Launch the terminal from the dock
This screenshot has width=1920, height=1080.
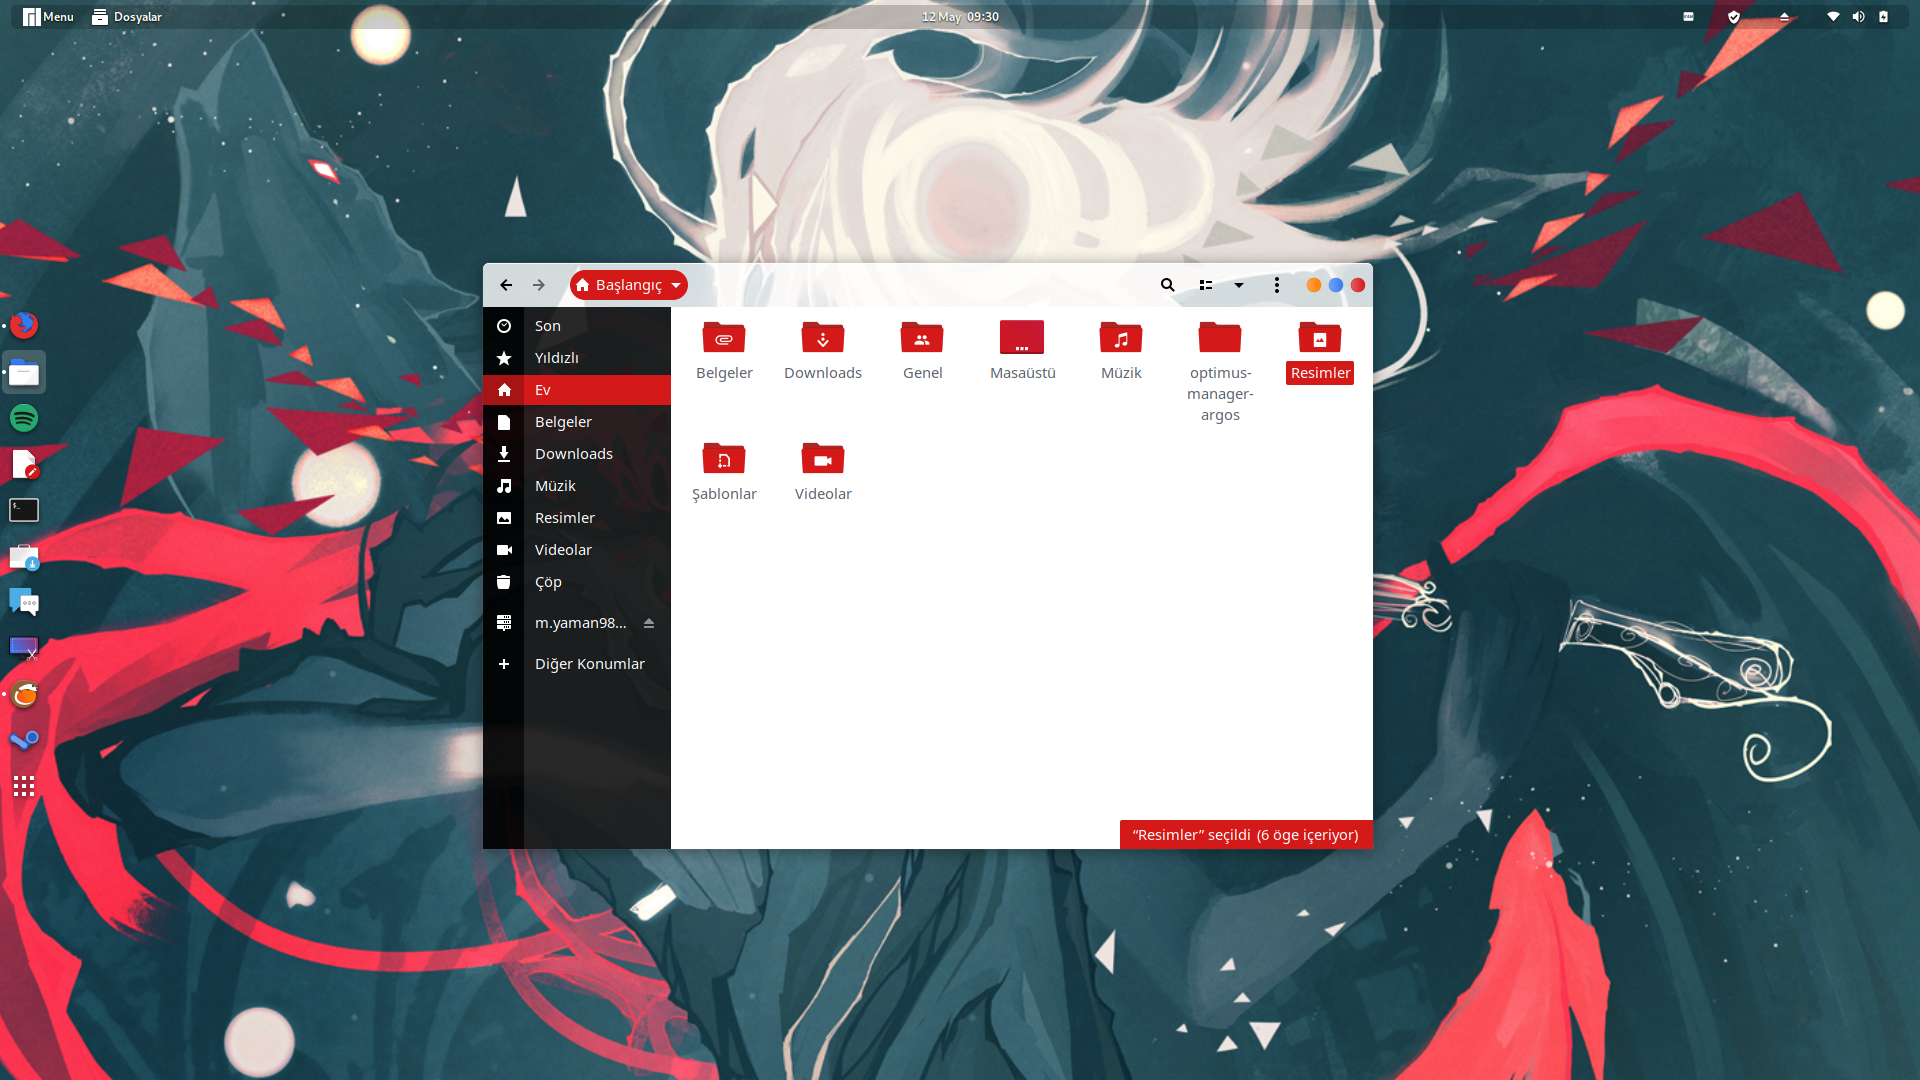pyautogui.click(x=24, y=510)
